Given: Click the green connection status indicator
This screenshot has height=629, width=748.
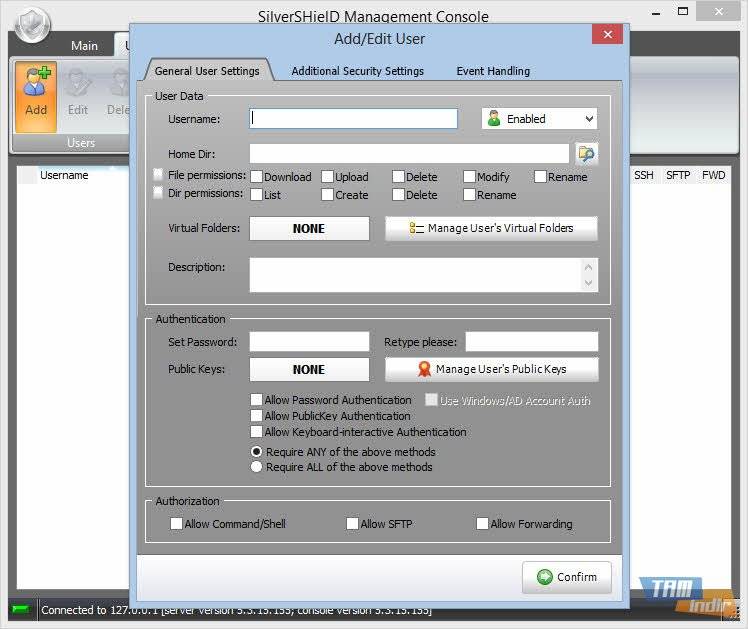Looking at the screenshot, I should tap(20, 609).
